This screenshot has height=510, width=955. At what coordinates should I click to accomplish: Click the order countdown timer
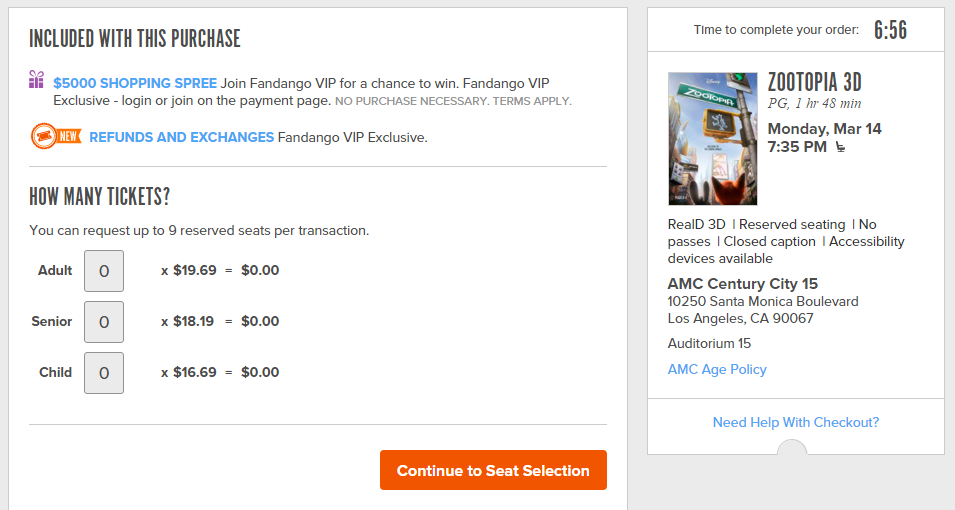890,30
